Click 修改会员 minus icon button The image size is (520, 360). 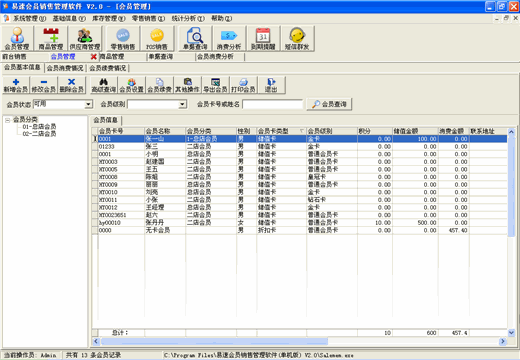[44, 85]
